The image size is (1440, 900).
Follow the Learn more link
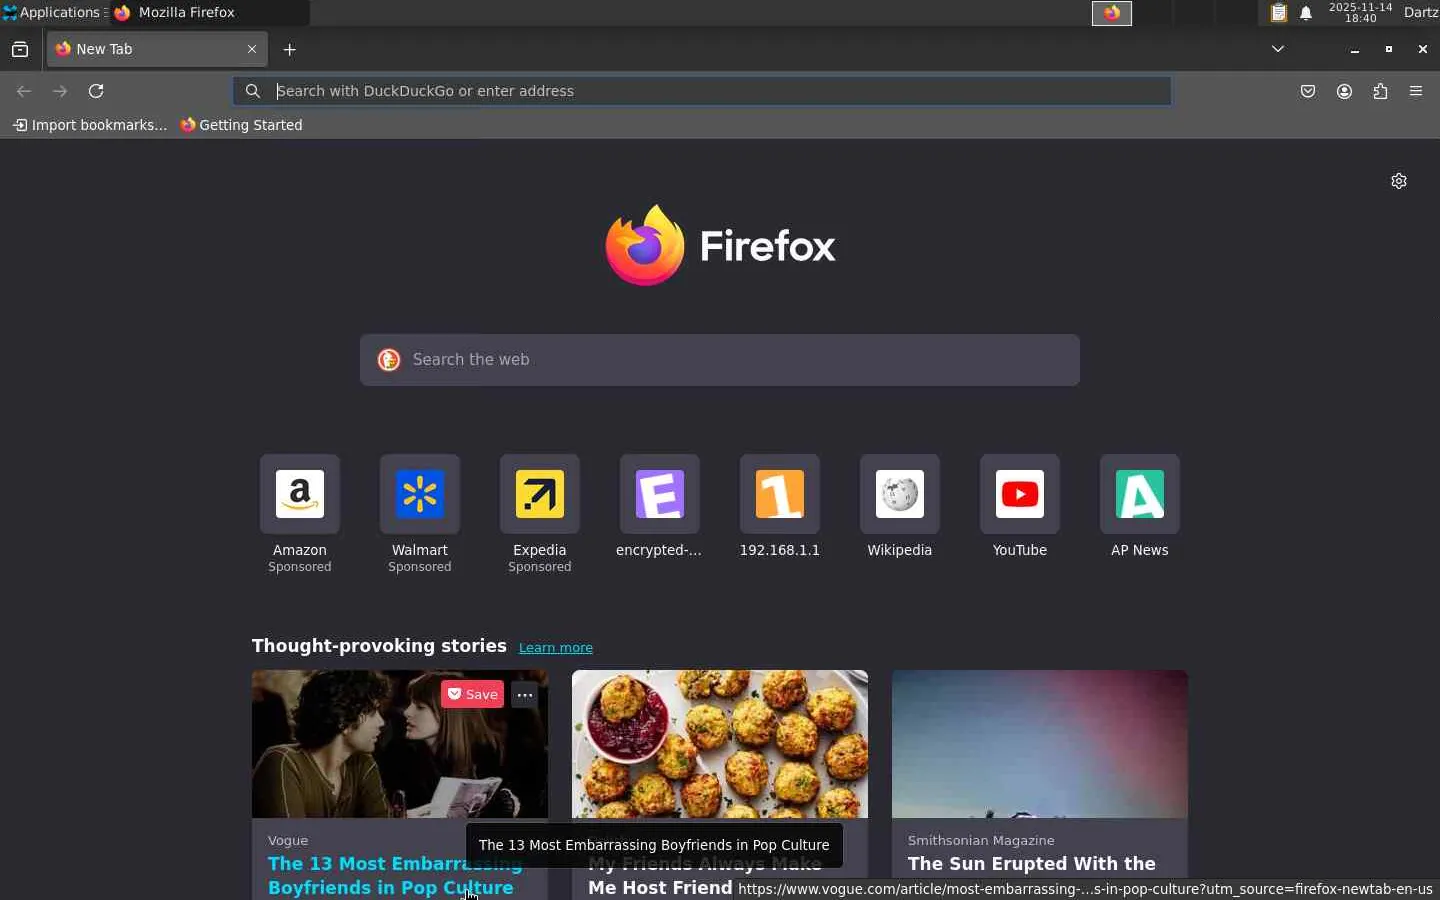[x=556, y=648]
